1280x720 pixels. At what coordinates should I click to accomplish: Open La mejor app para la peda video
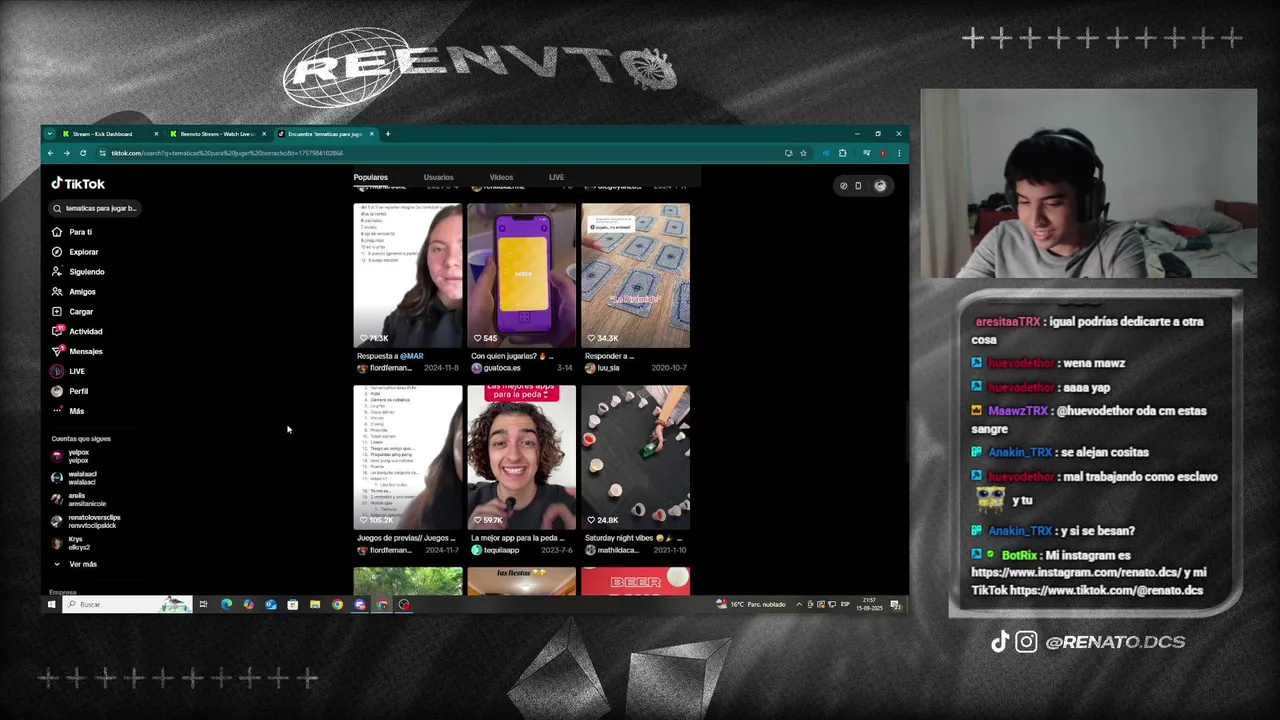[521, 457]
